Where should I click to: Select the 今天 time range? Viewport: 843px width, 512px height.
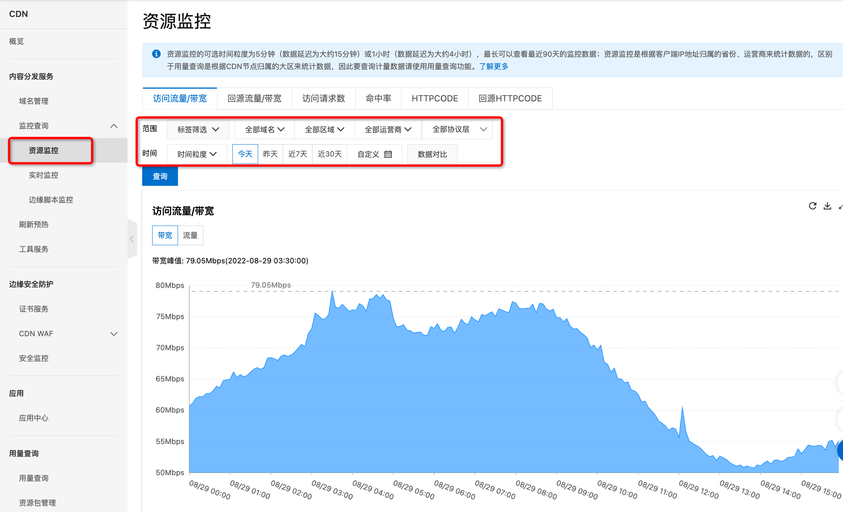click(245, 154)
